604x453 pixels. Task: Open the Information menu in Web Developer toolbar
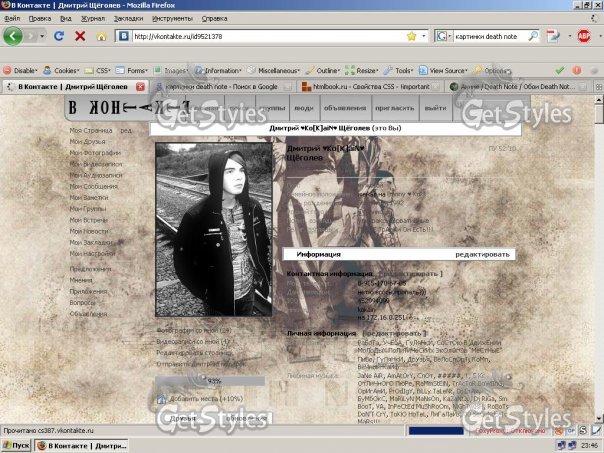tap(218, 70)
